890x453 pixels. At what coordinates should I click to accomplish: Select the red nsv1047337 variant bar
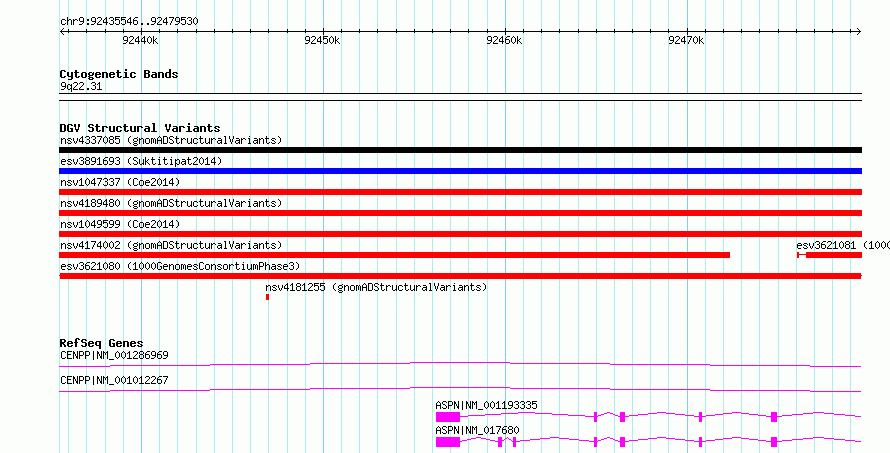(x=460, y=192)
